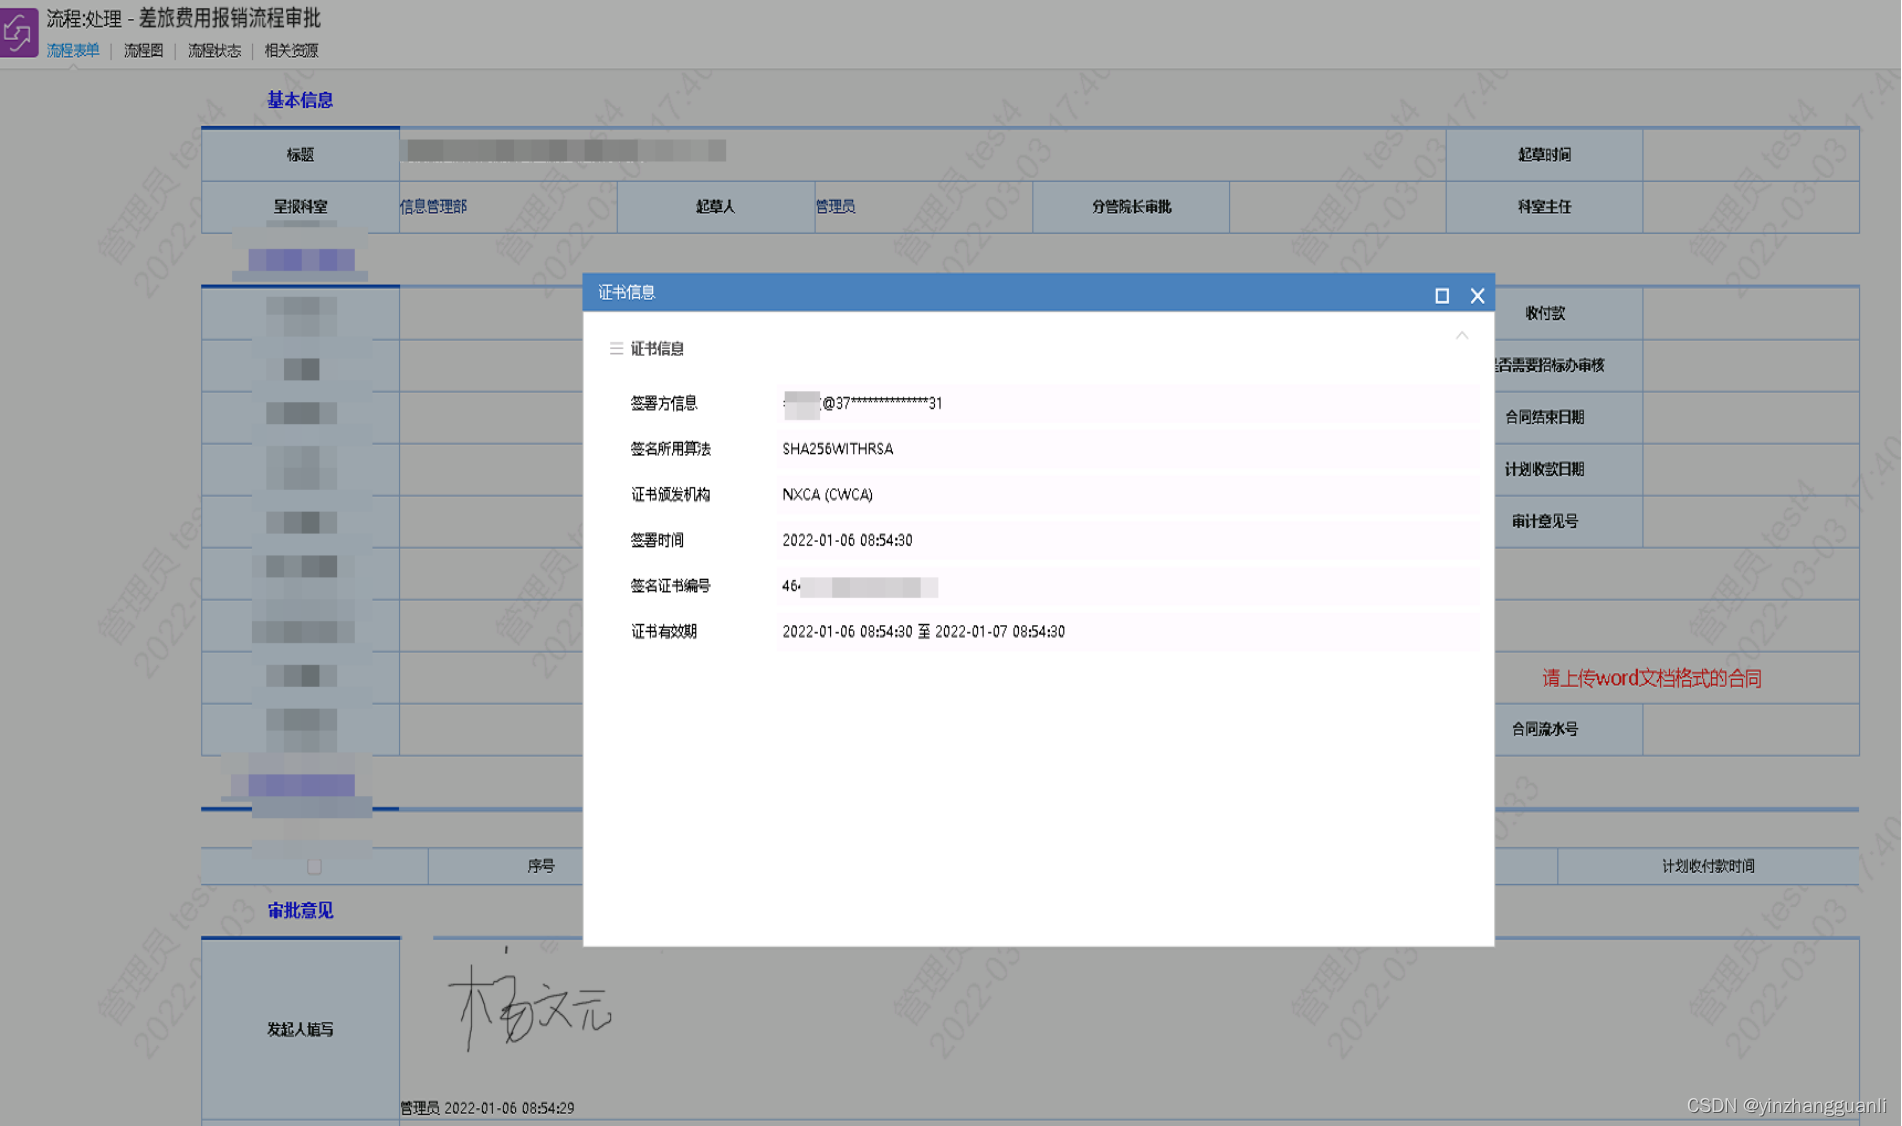Click the 科室主任 value field
1902x1126 pixels.
1751,207
